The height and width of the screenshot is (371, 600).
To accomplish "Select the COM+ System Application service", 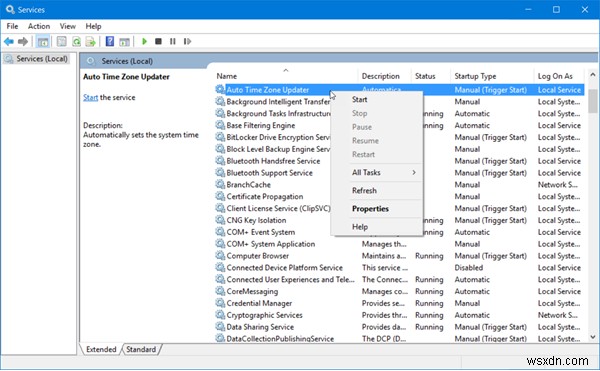I will pos(399,244).
